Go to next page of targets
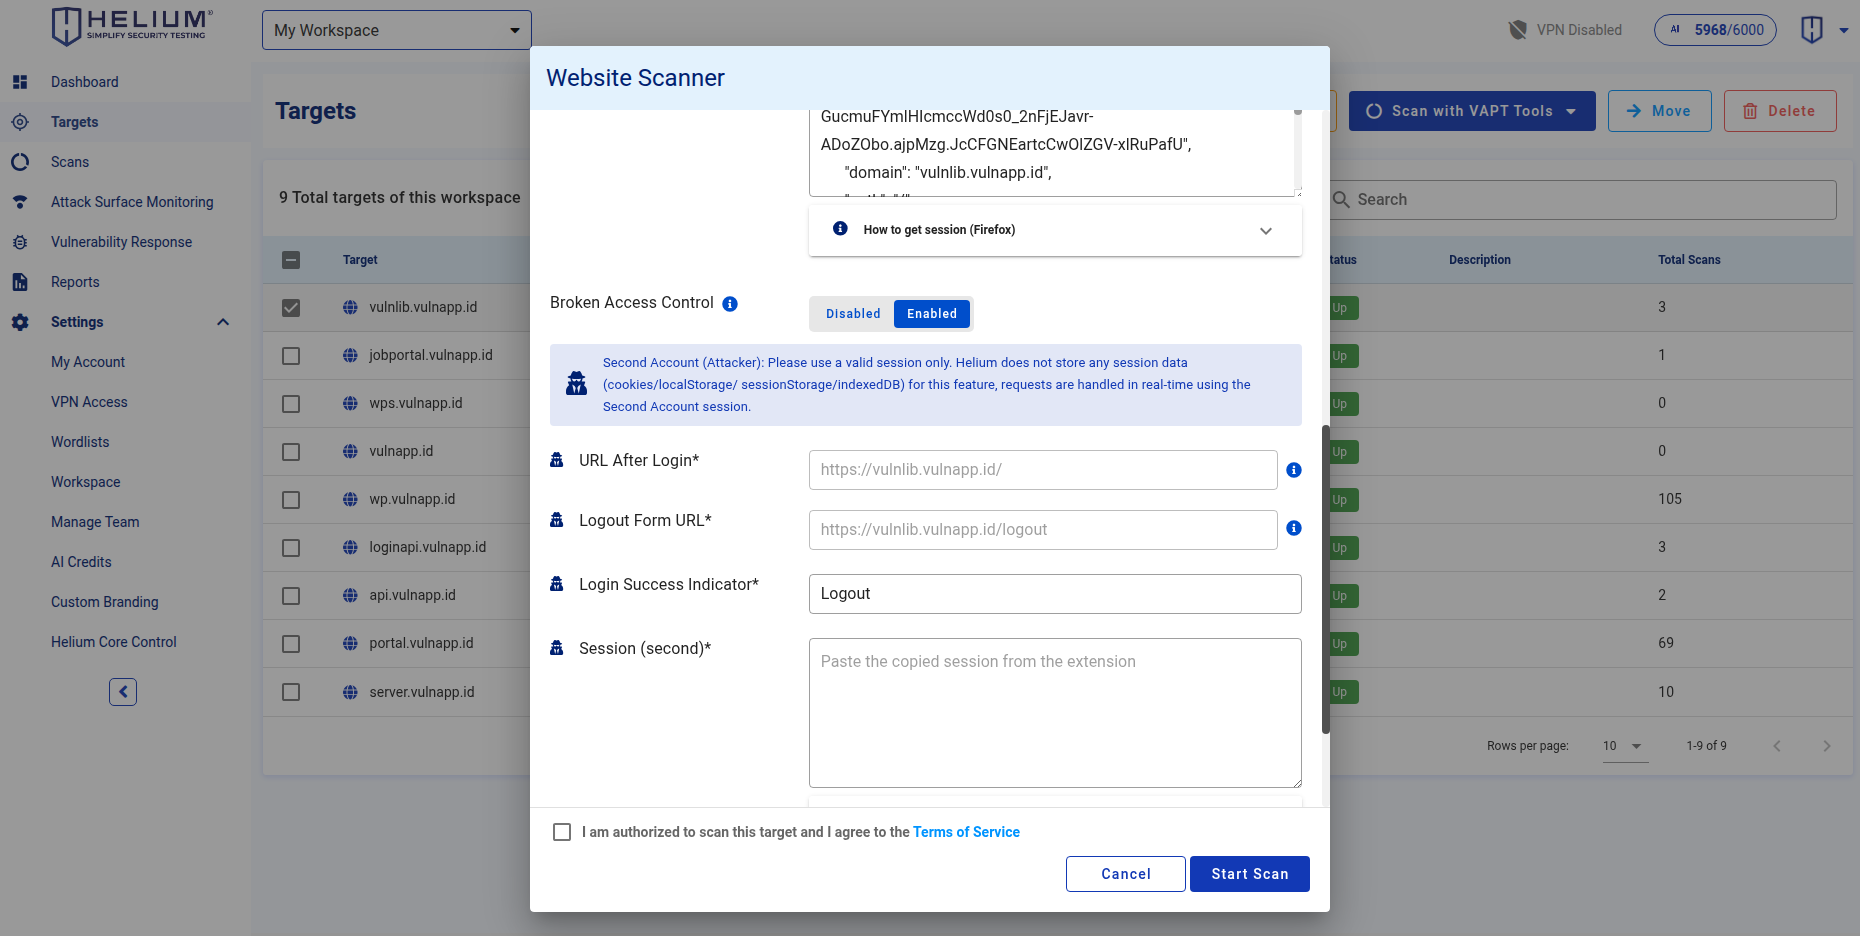The image size is (1860, 936). [1827, 746]
